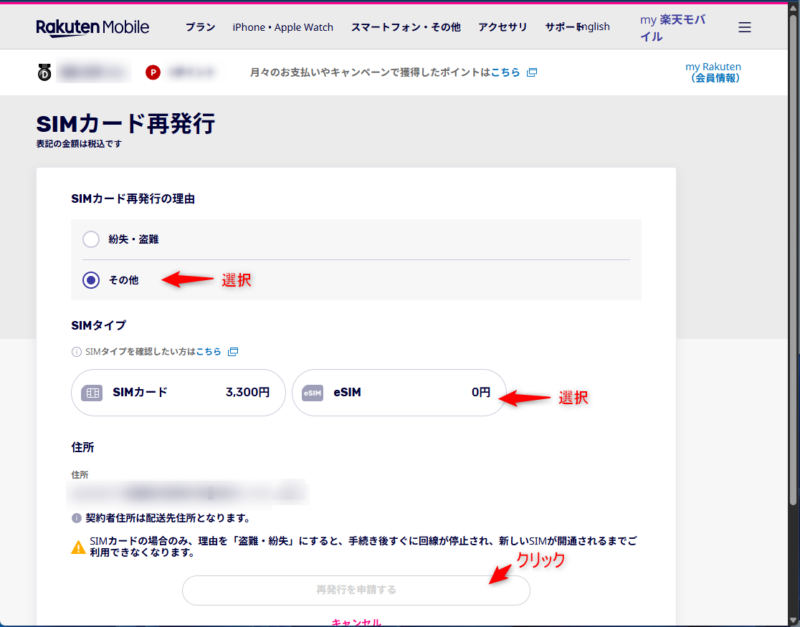This screenshot has width=800, height=627.
Task: Open the アクセサリ menu item
Action: point(502,27)
